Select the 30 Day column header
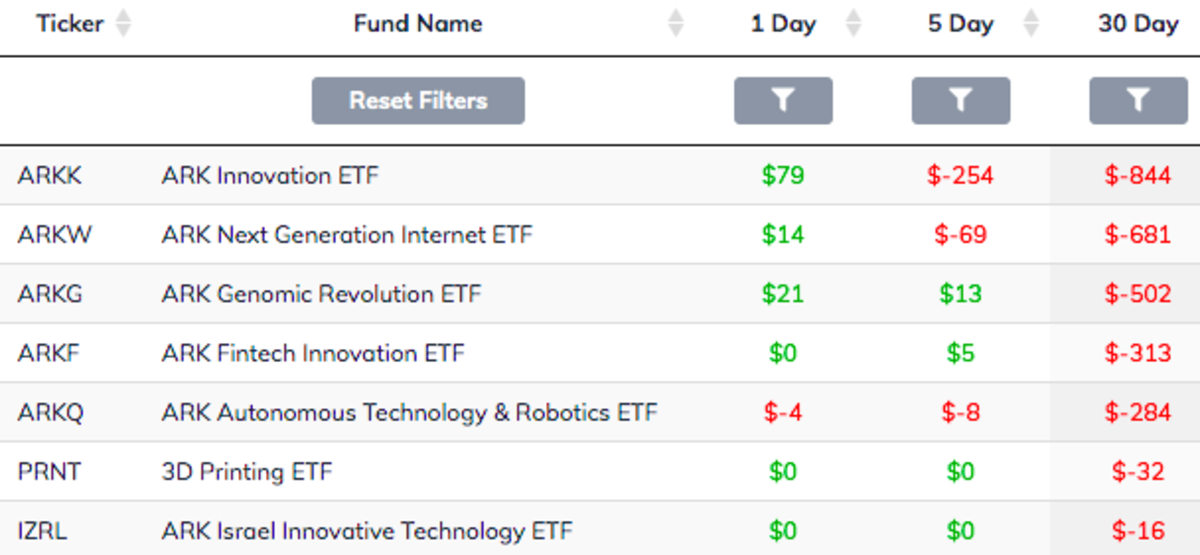The width and height of the screenshot is (1200, 555). [x=1138, y=24]
